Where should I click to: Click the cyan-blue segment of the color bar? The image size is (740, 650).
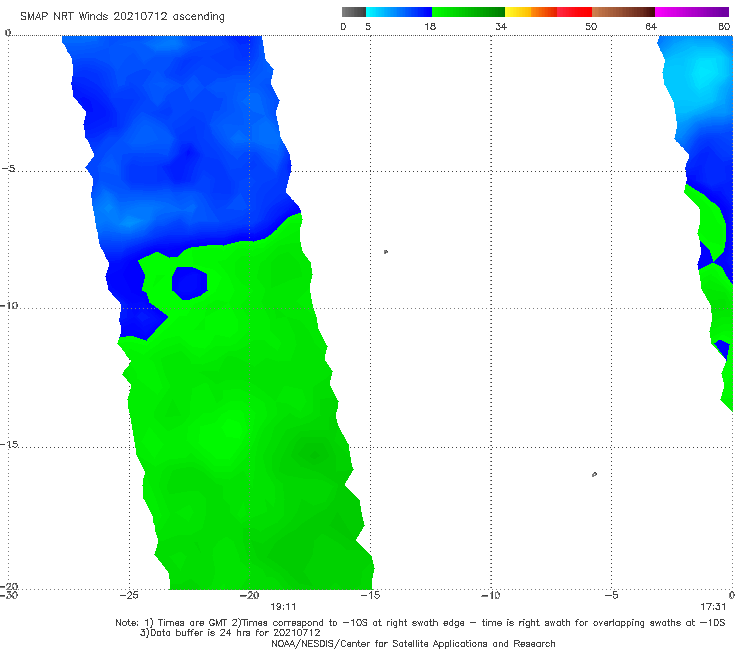pos(399,12)
